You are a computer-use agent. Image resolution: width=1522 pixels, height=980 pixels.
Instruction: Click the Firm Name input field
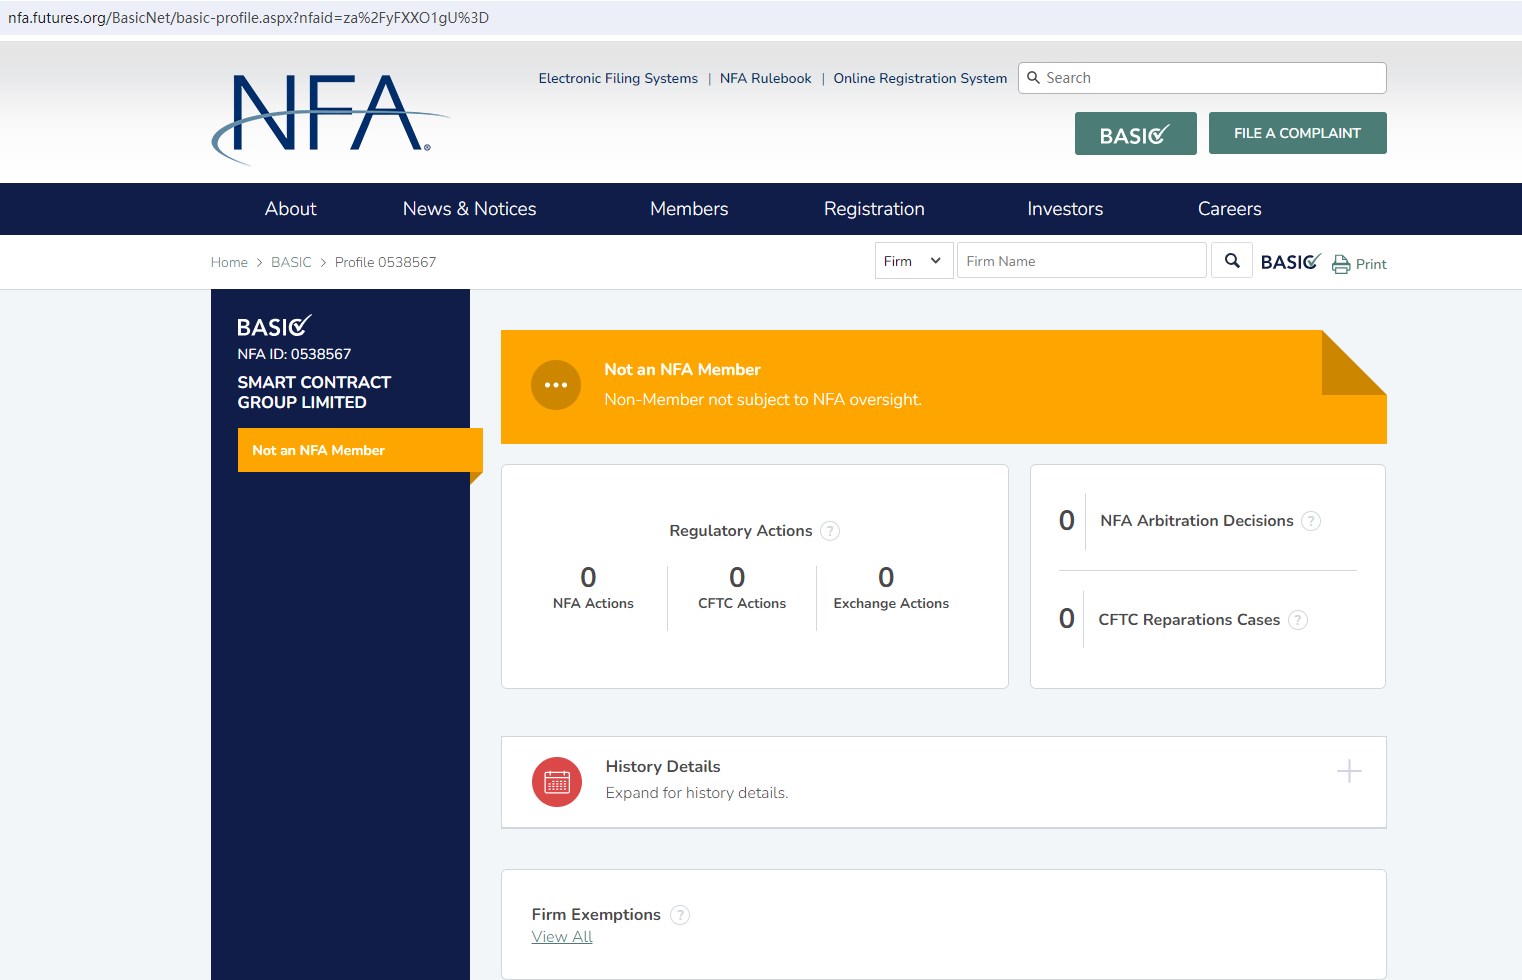1081,261
